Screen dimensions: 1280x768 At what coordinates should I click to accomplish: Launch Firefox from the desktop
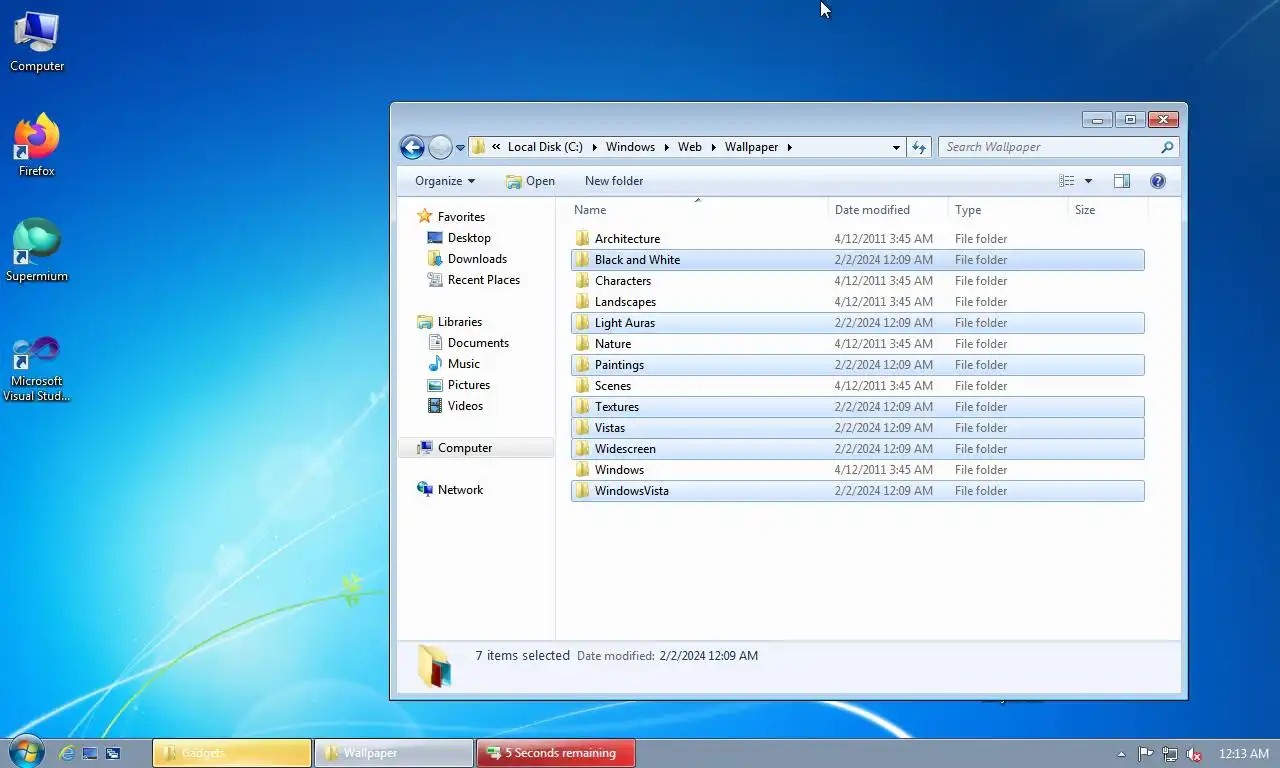point(37,146)
